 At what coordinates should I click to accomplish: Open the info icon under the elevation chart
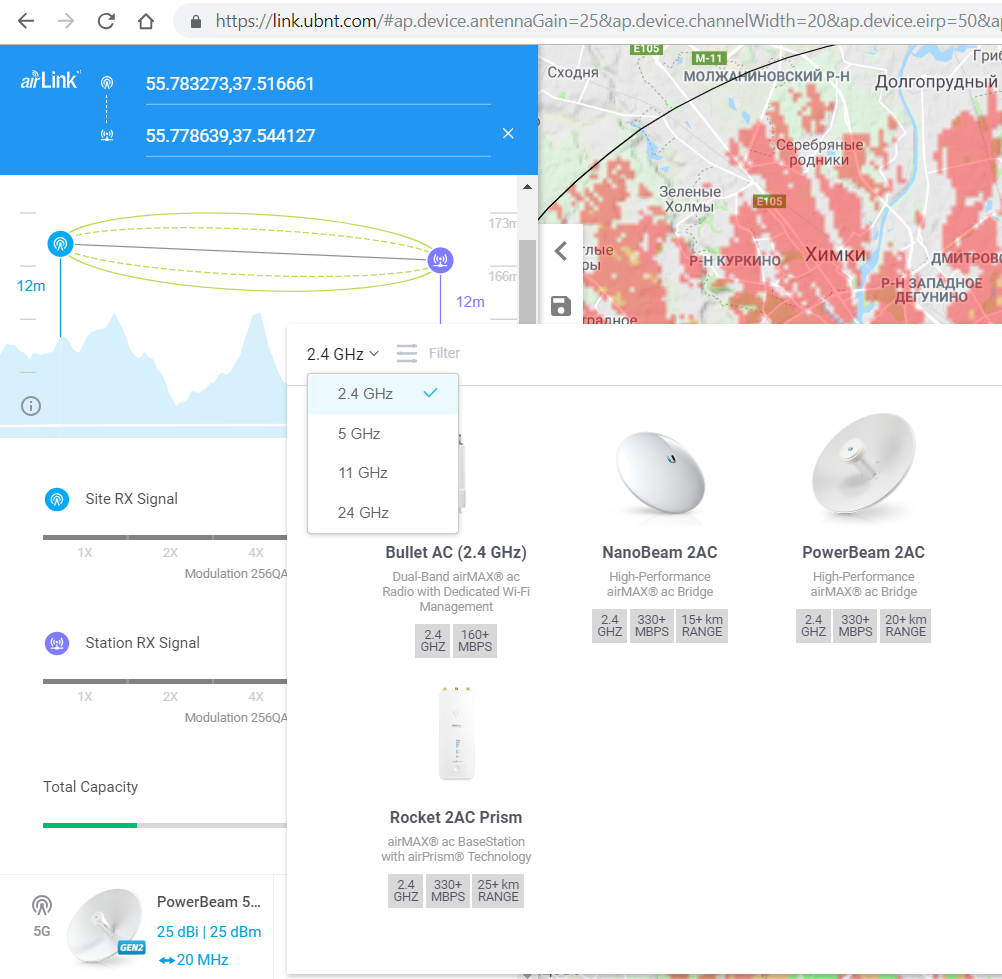31,406
